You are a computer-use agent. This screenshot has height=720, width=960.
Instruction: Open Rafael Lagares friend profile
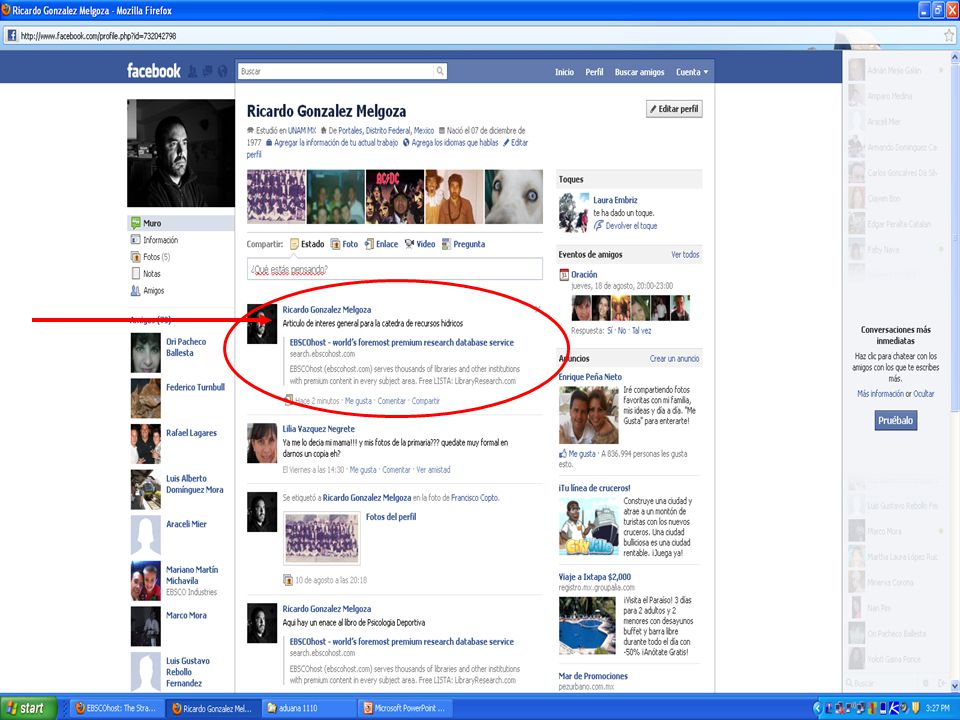pos(191,433)
